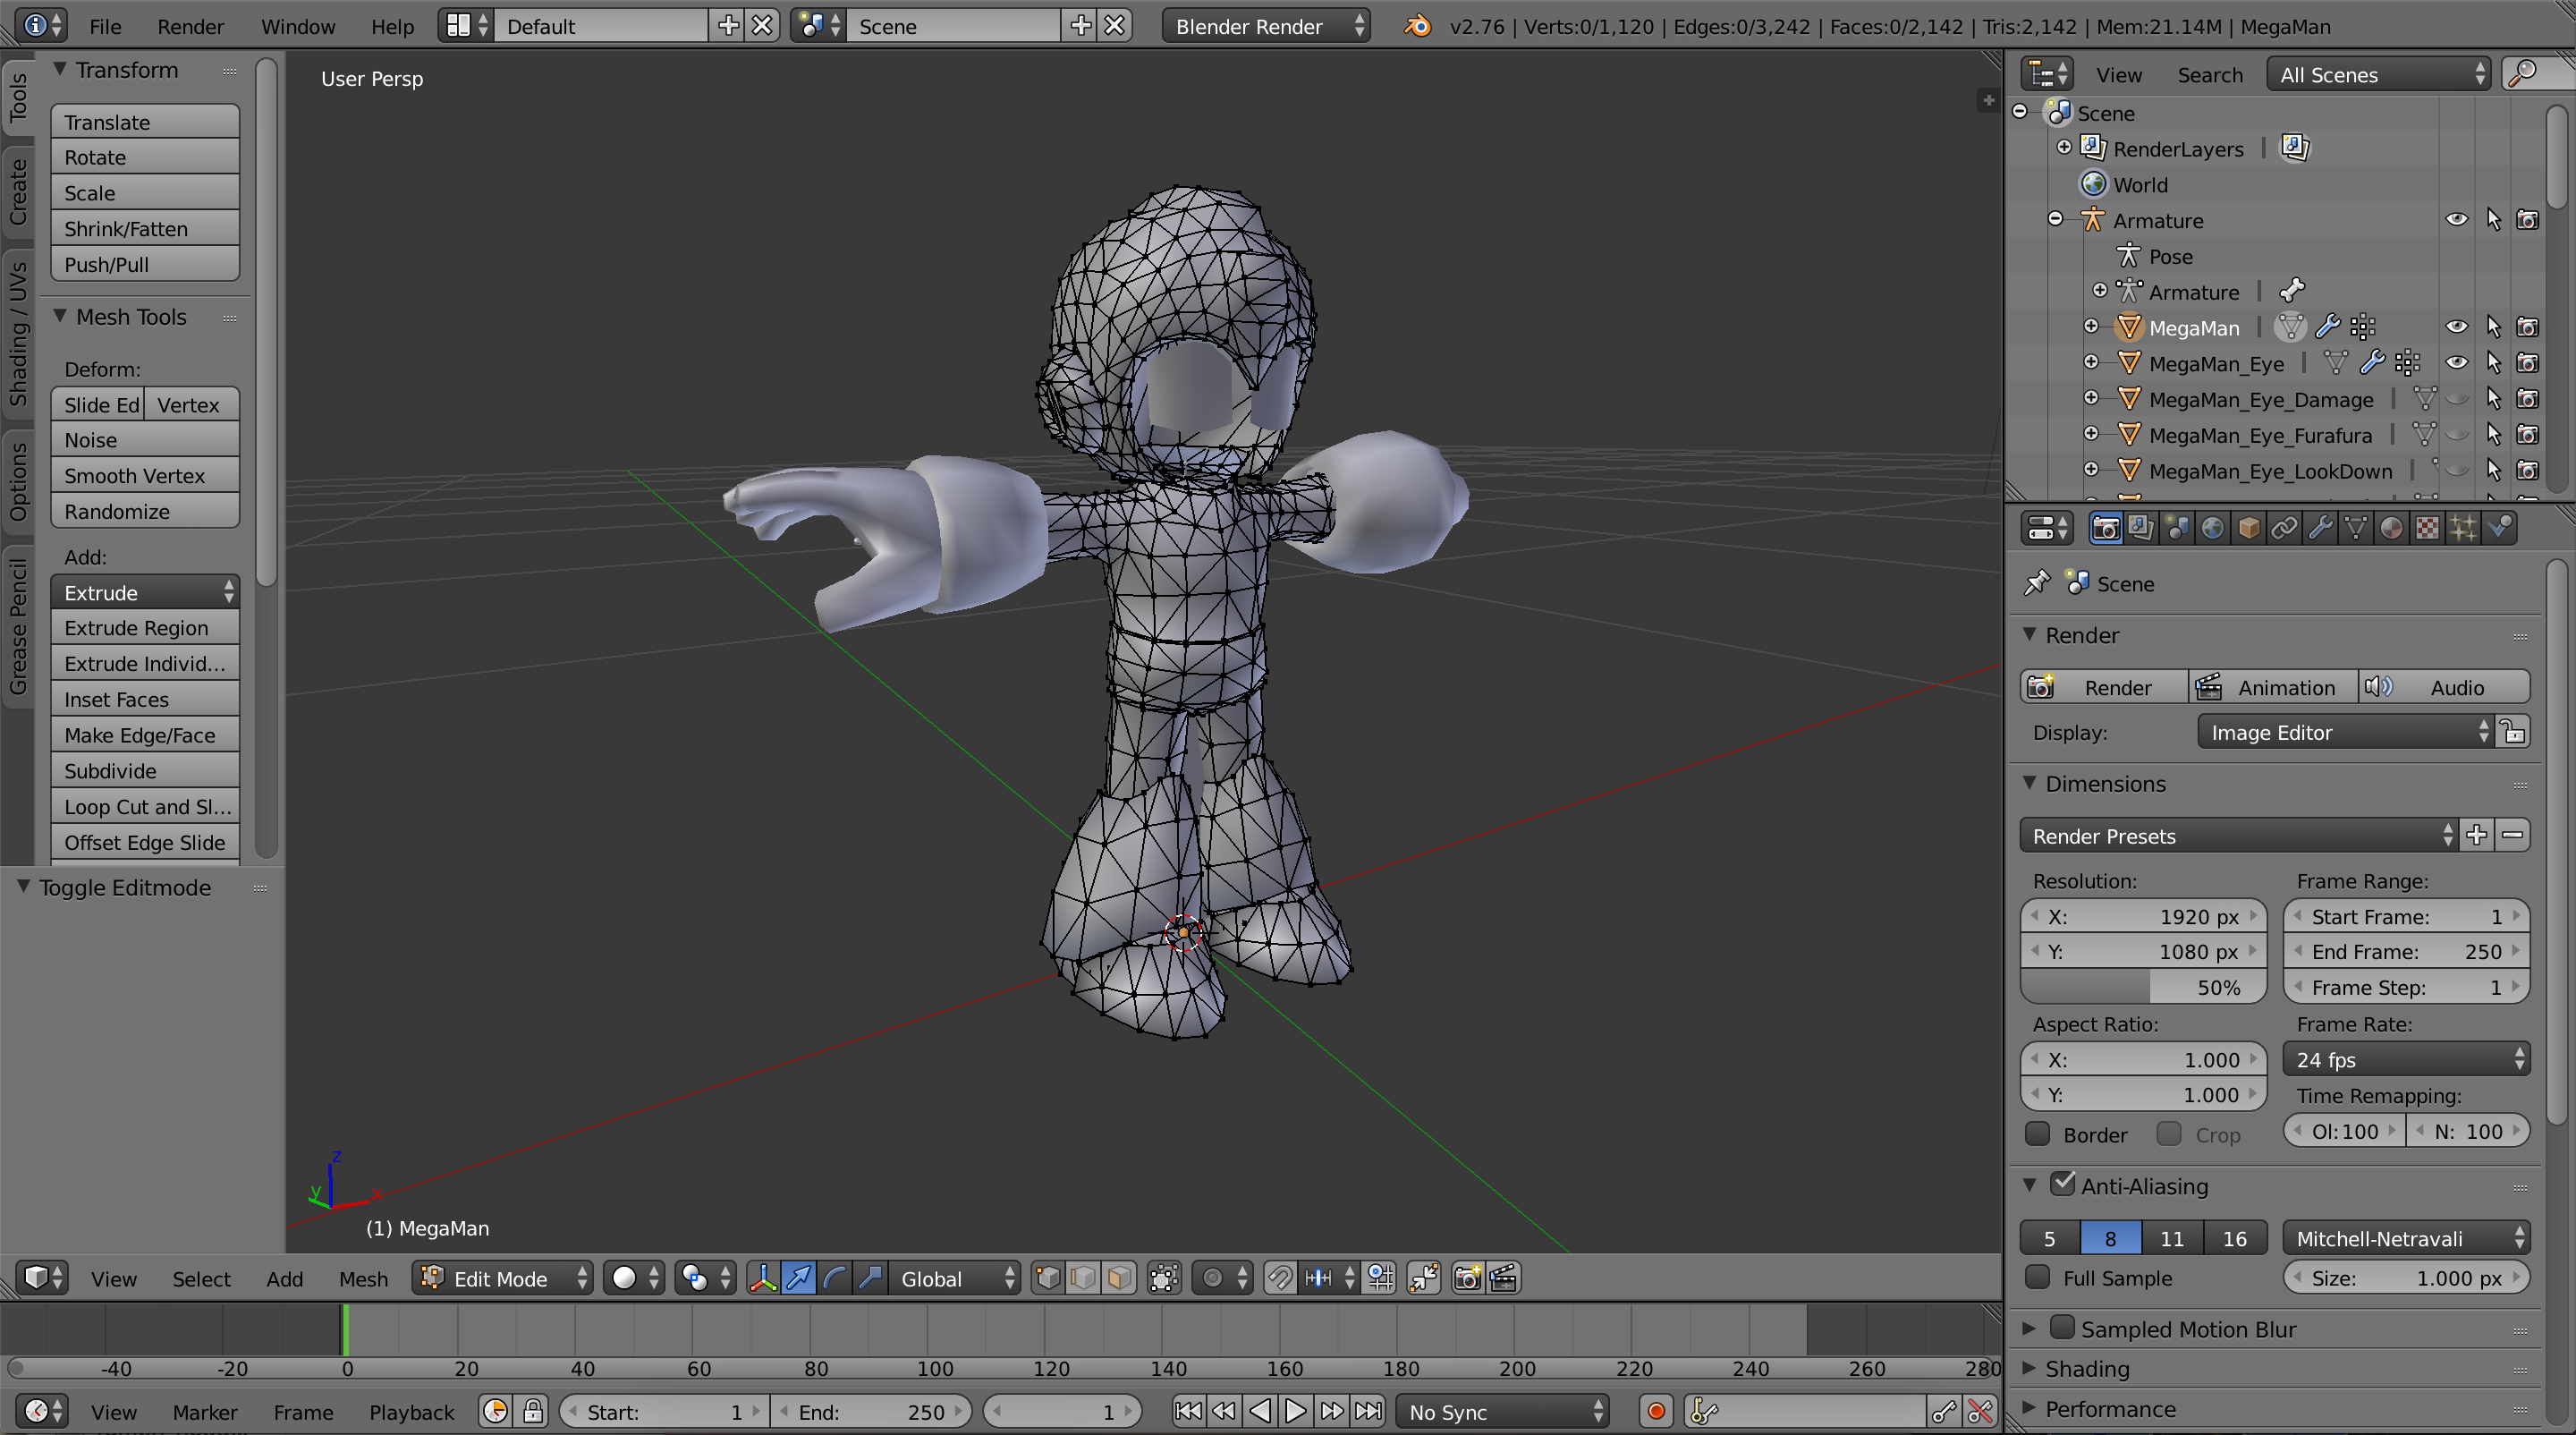Open the Global orientation dropdown
The image size is (2576, 1435).
[955, 1278]
